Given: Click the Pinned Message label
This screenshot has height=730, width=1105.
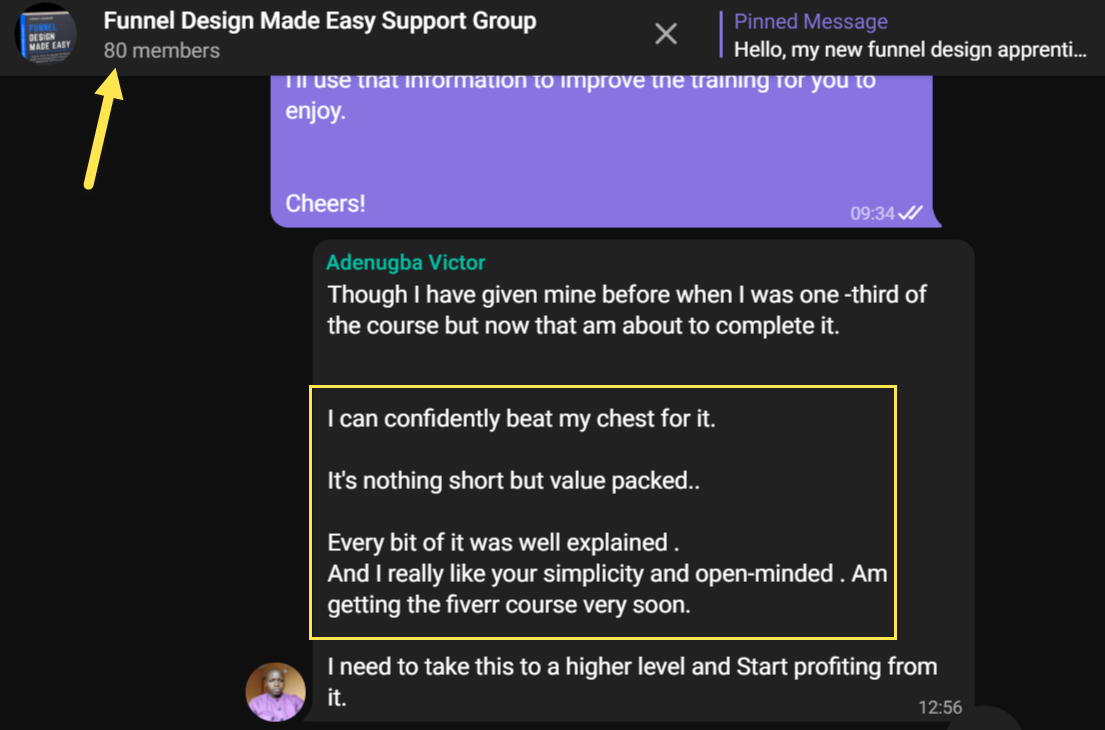Looking at the screenshot, I should point(810,22).
